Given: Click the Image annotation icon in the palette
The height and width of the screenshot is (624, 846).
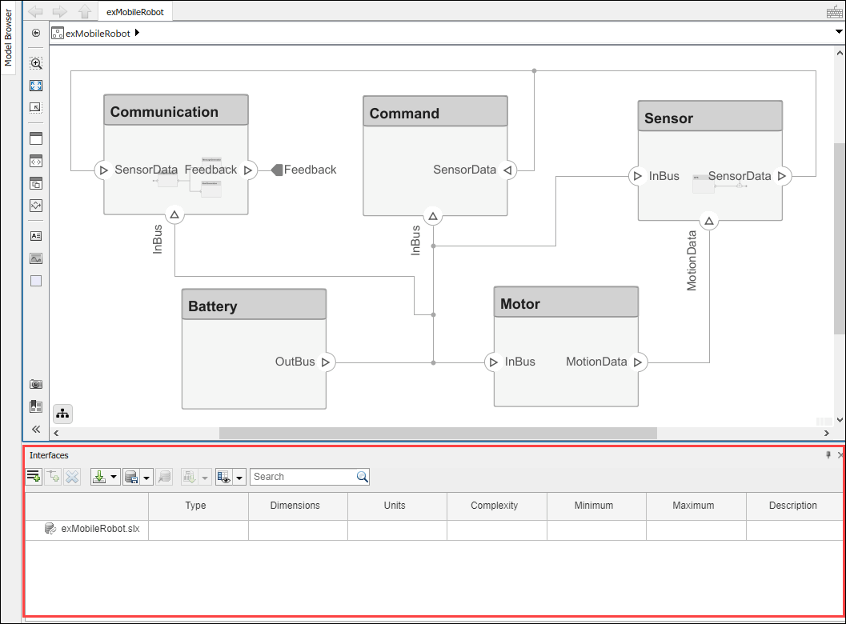Looking at the screenshot, I should [x=36, y=258].
